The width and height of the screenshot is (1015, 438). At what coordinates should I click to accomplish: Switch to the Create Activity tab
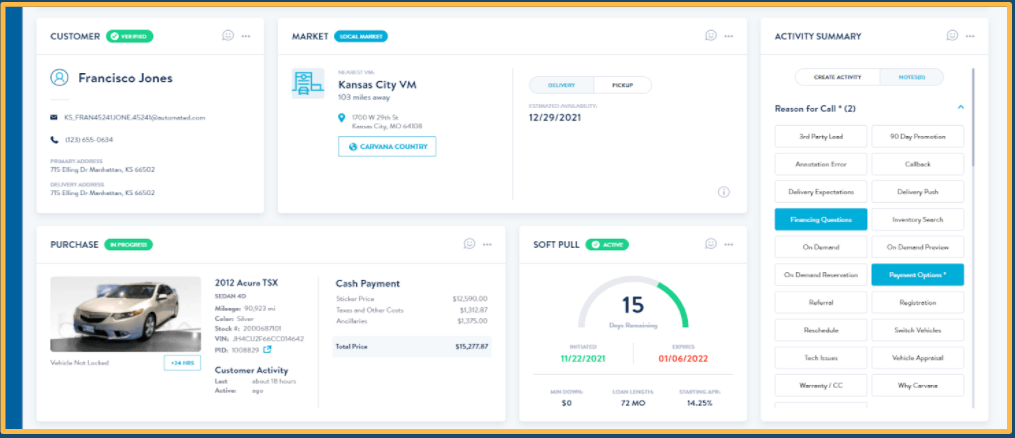pos(837,77)
